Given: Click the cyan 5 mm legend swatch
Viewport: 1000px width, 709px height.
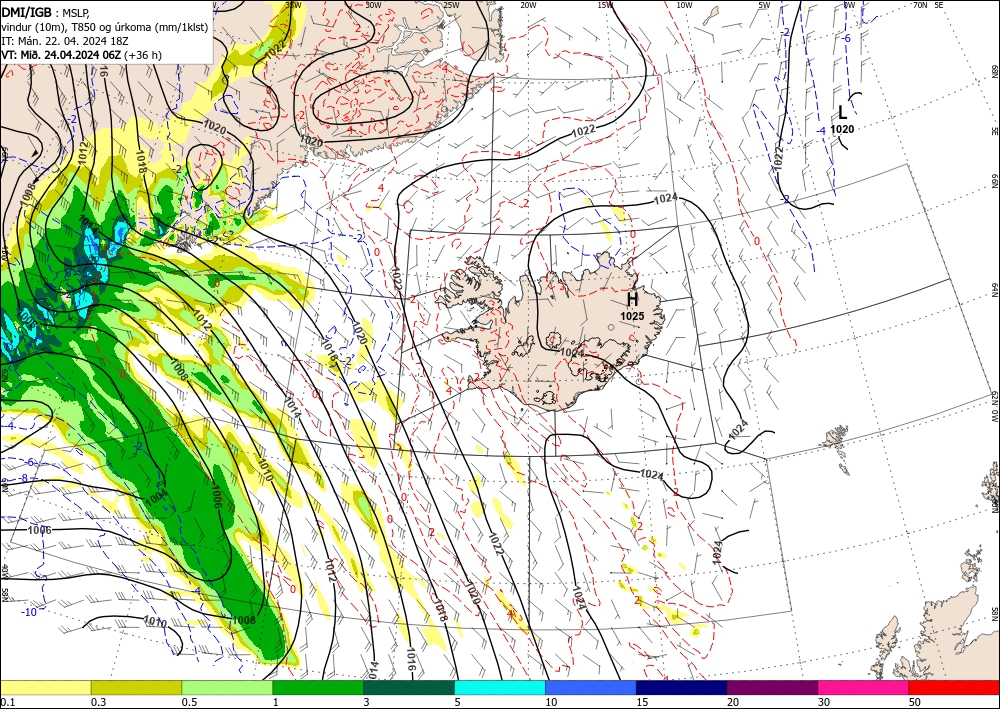Looking at the screenshot, I should (500, 688).
